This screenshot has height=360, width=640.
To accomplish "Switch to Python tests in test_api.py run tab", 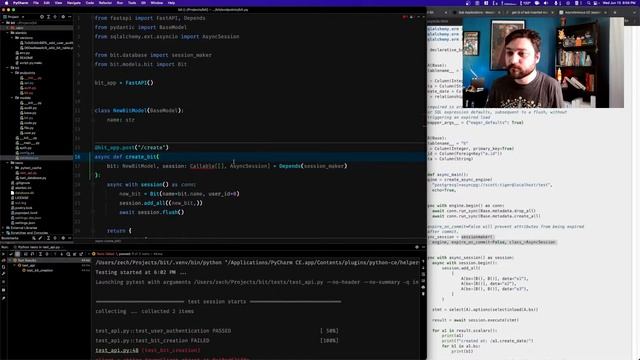I will [x=38, y=247].
